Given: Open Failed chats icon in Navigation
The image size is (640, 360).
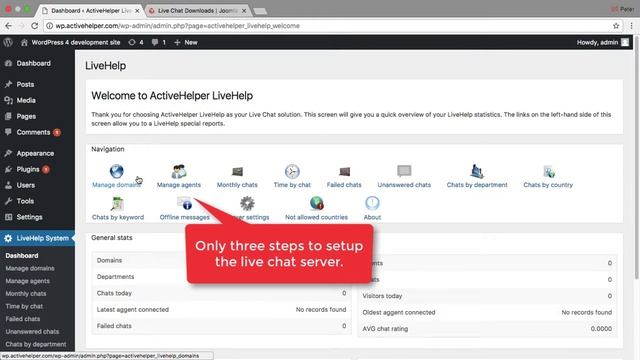Looking at the screenshot, I should pos(344,171).
